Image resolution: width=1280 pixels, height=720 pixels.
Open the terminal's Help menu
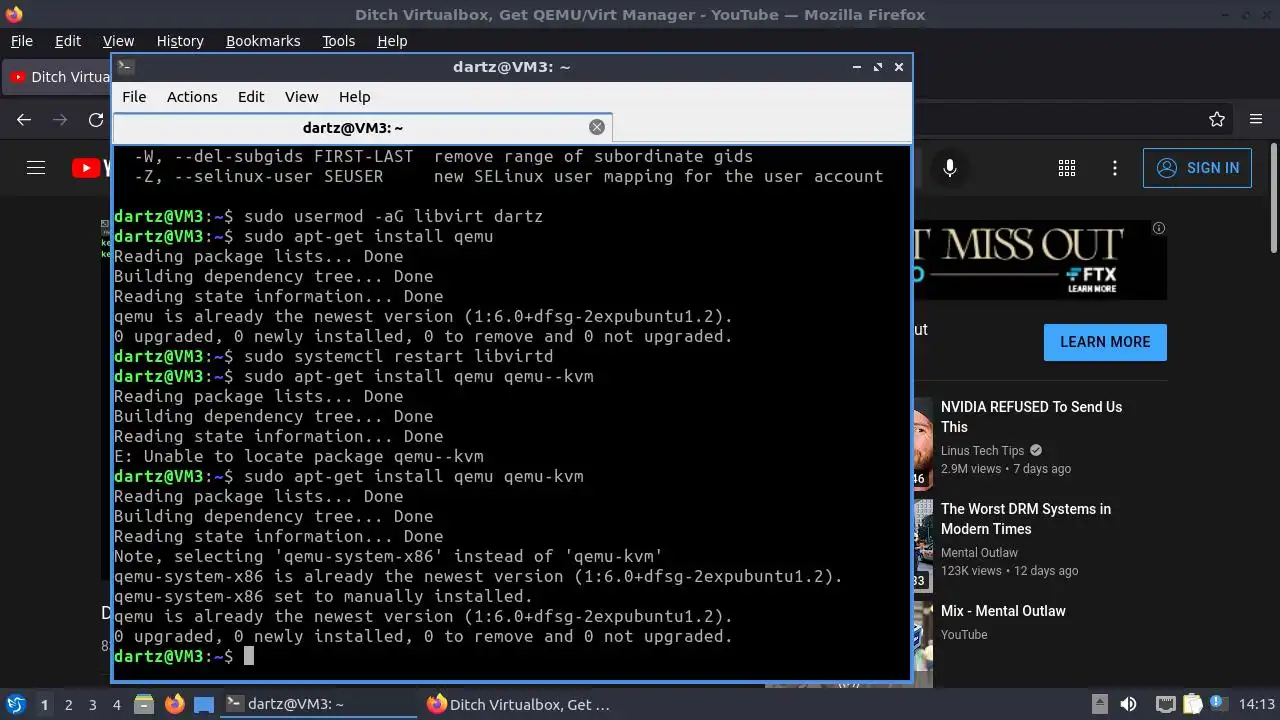(354, 97)
